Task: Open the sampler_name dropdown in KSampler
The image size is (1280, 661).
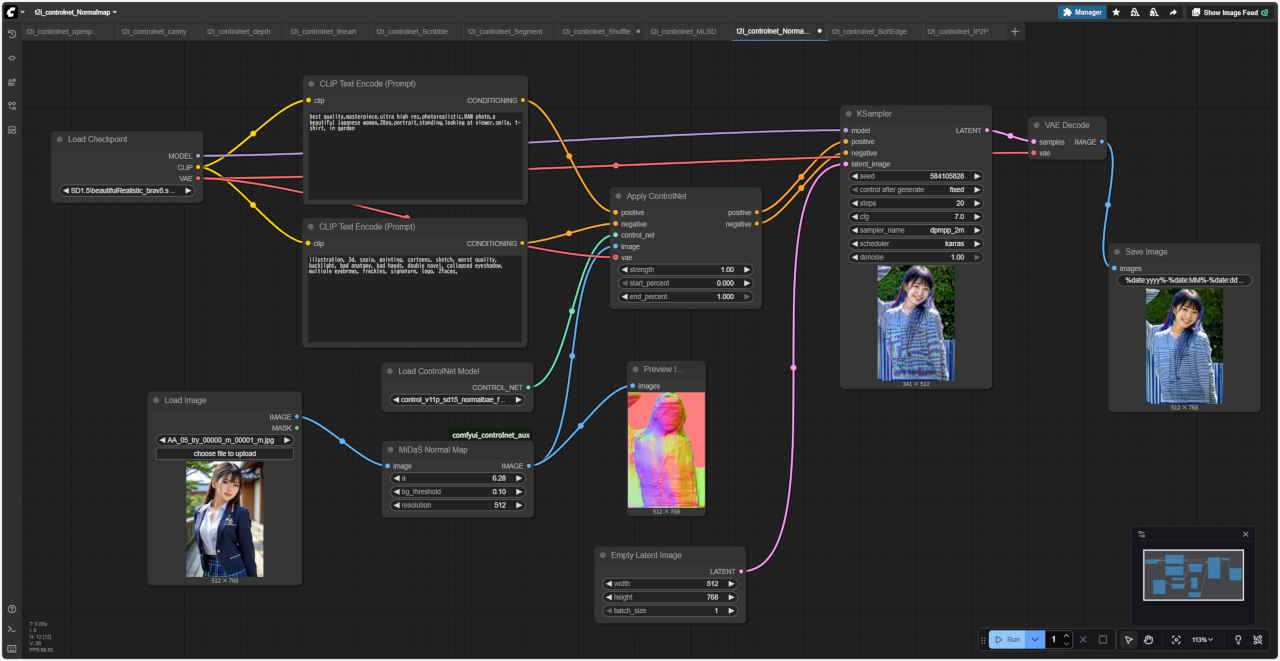Action: coord(915,230)
